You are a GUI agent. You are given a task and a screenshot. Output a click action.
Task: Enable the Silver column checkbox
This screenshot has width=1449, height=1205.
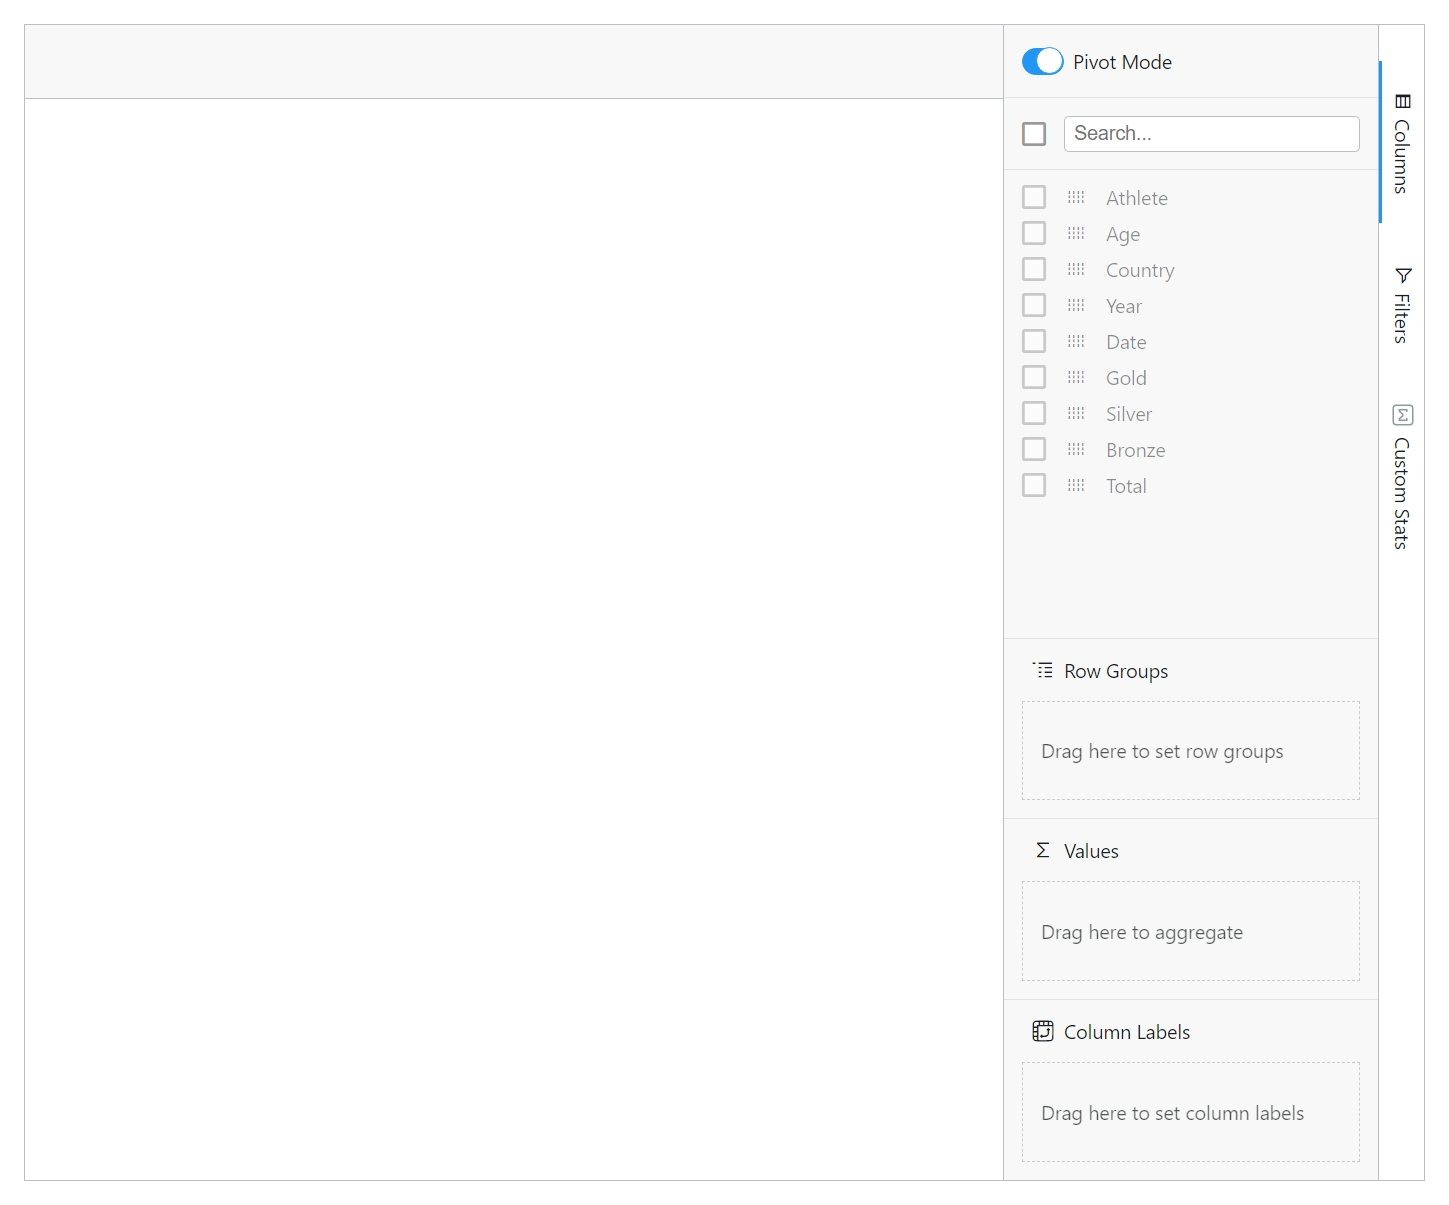pyautogui.click(x=1034, y=413)
